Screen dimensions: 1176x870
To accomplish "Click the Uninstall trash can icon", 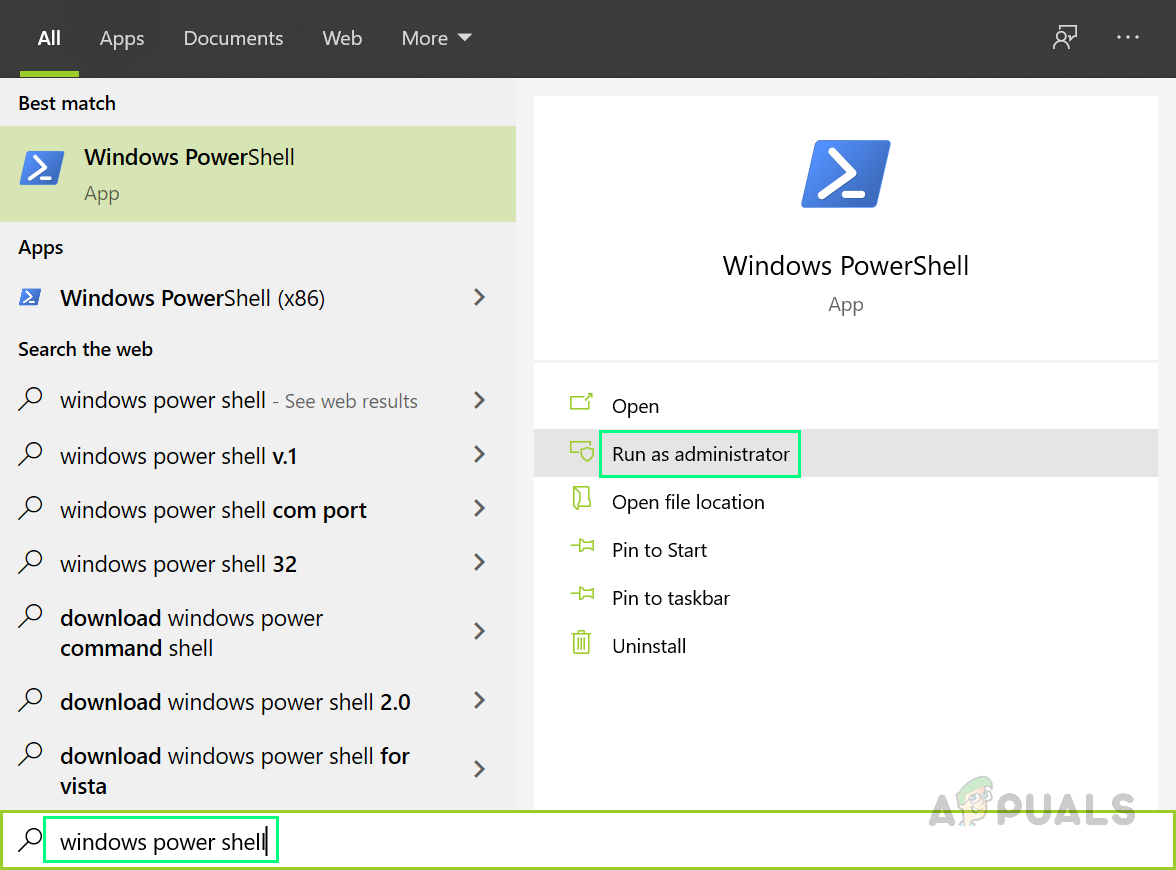I will pyautogui.click(x=581, y=642).
